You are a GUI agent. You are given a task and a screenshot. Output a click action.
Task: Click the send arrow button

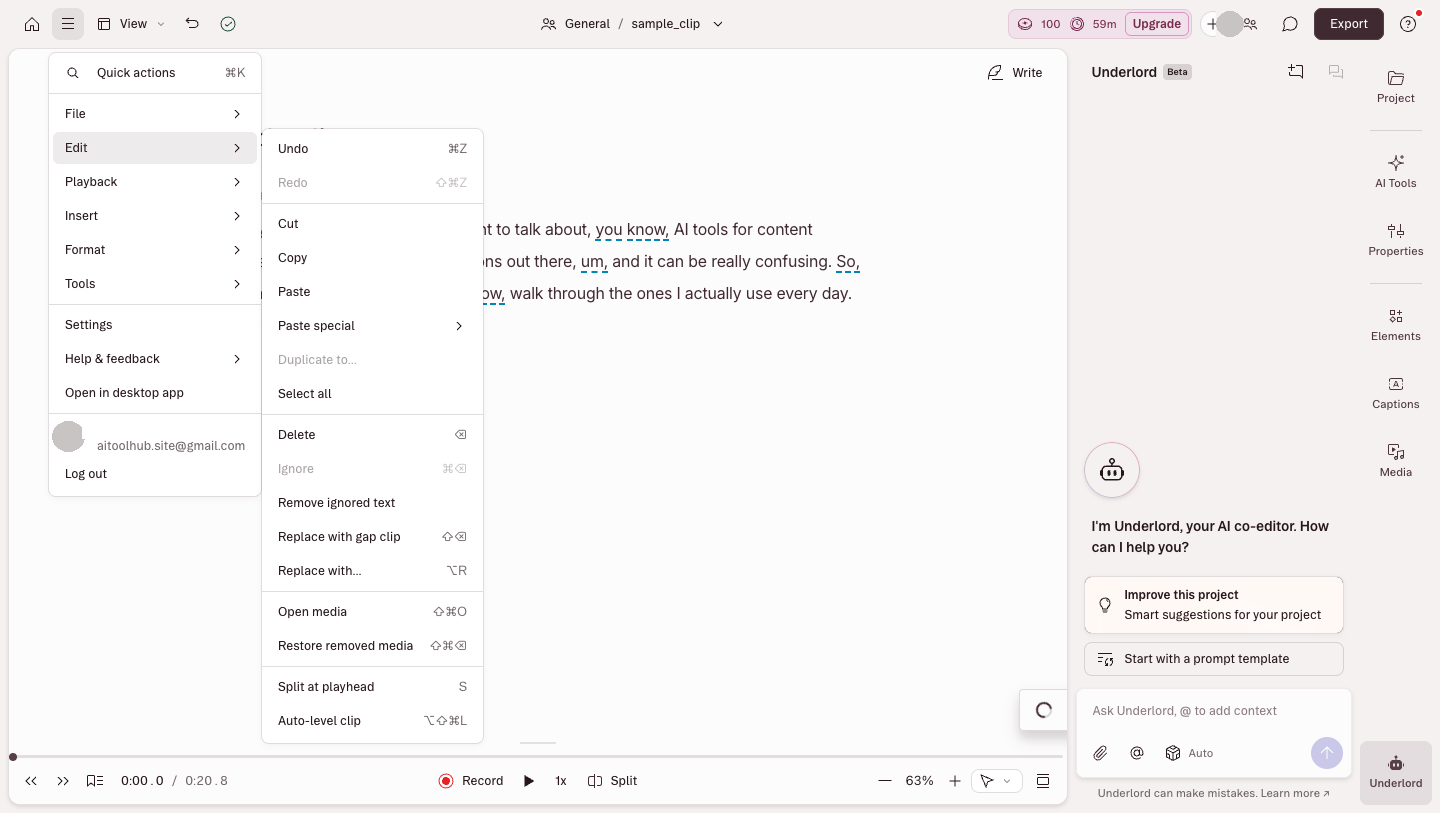click(1326, 753)
